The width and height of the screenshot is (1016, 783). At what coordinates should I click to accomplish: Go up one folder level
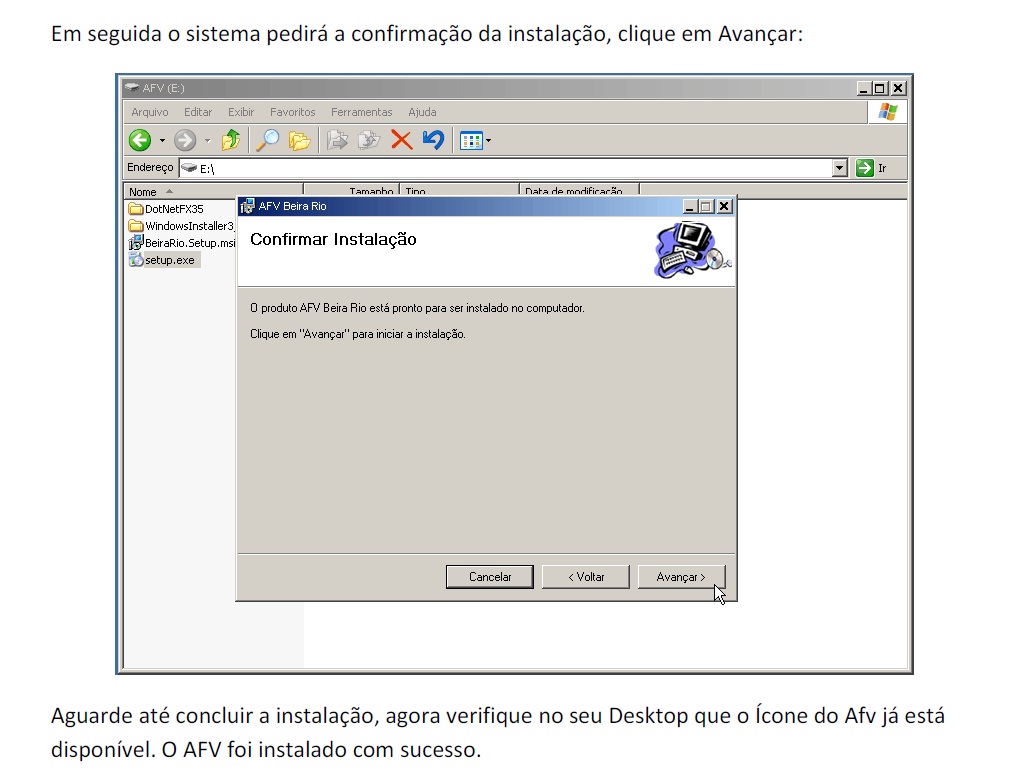[231, 140]
